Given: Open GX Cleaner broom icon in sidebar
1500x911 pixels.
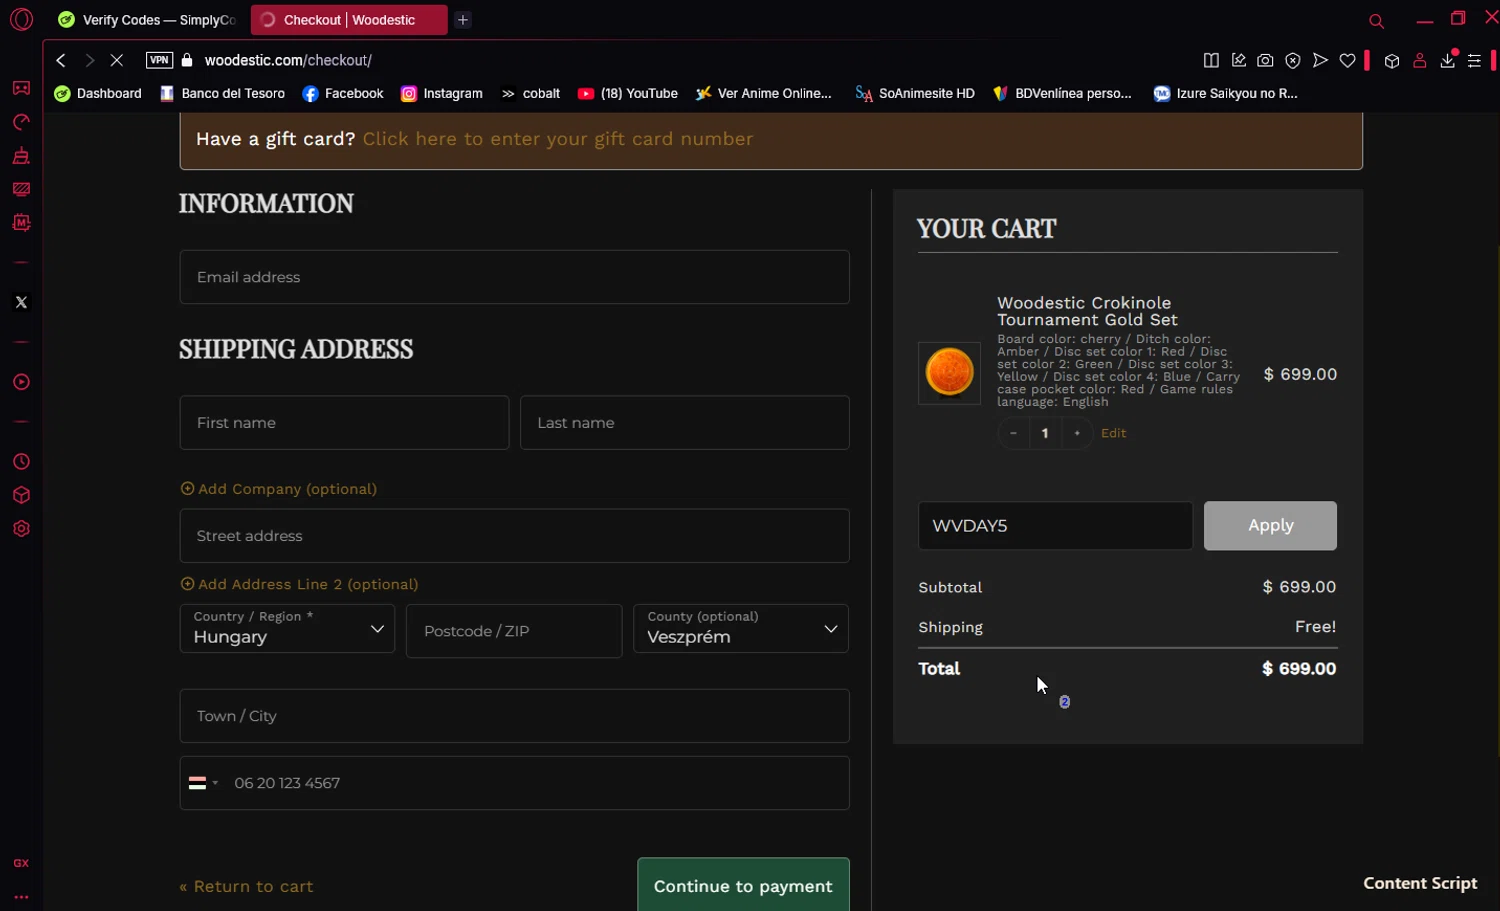Looking at the screenshot, I should [21, 156].
